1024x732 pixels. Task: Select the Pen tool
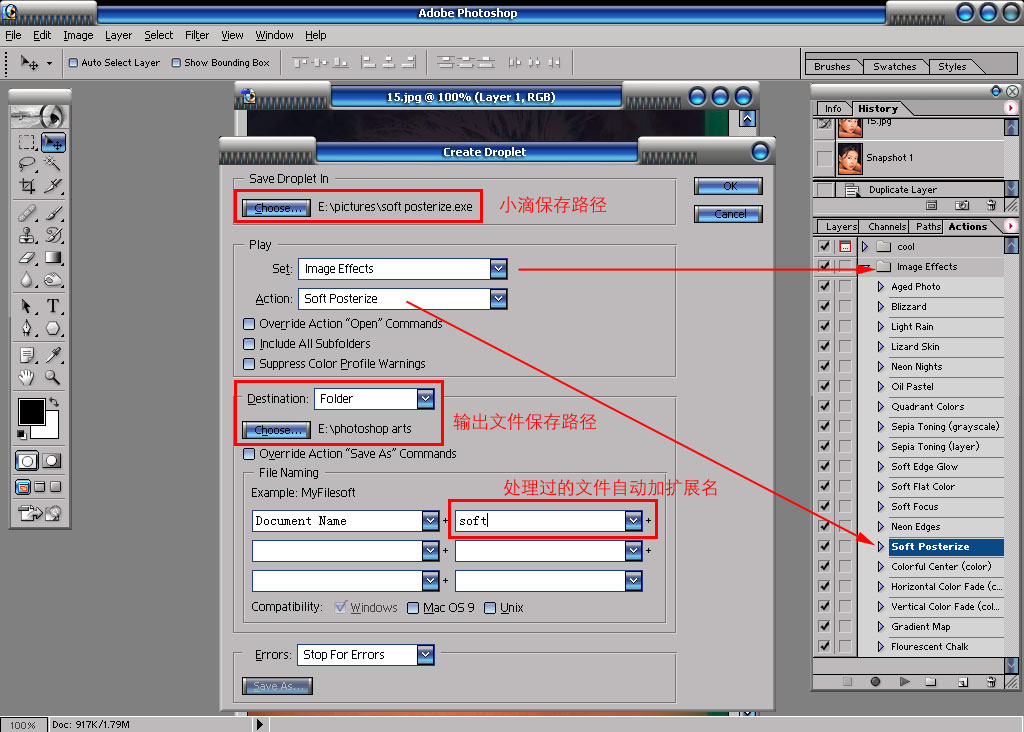point(27,328)
